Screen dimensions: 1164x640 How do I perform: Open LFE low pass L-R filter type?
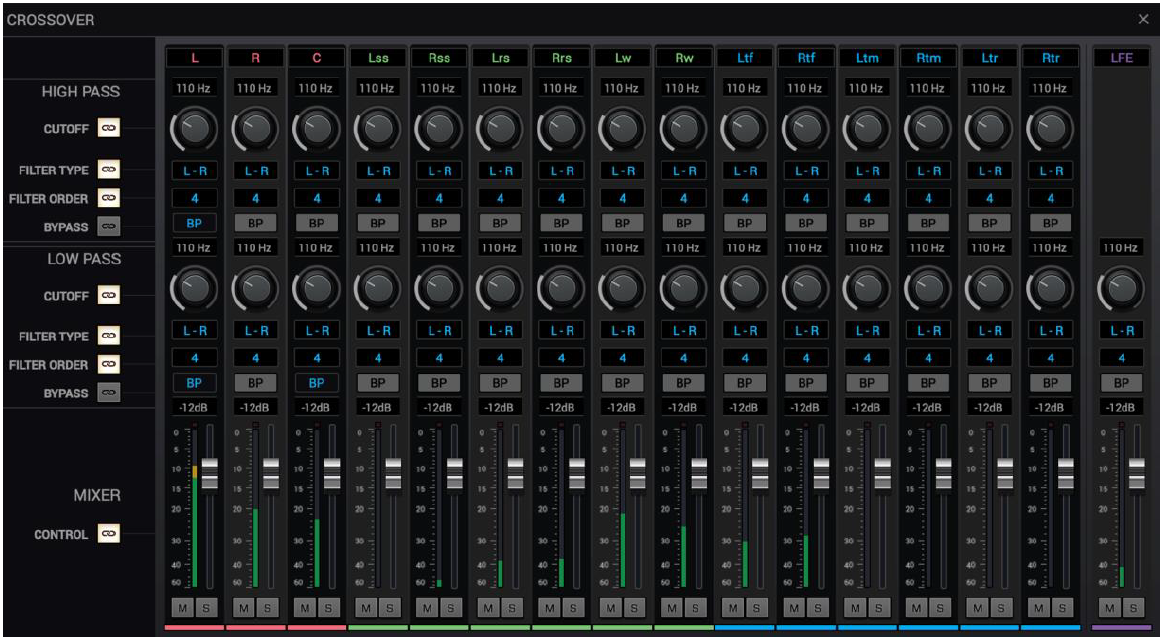(x=1121, y=330)
